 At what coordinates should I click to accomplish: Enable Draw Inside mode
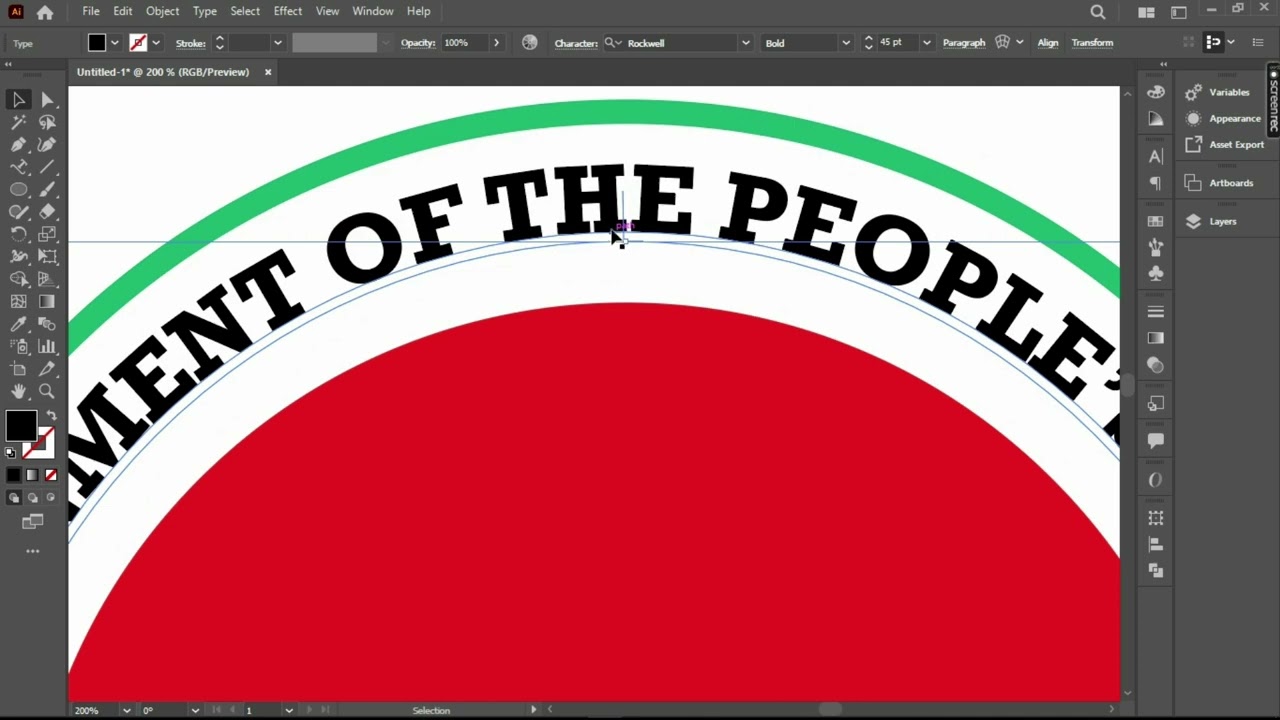click(51, 497)
